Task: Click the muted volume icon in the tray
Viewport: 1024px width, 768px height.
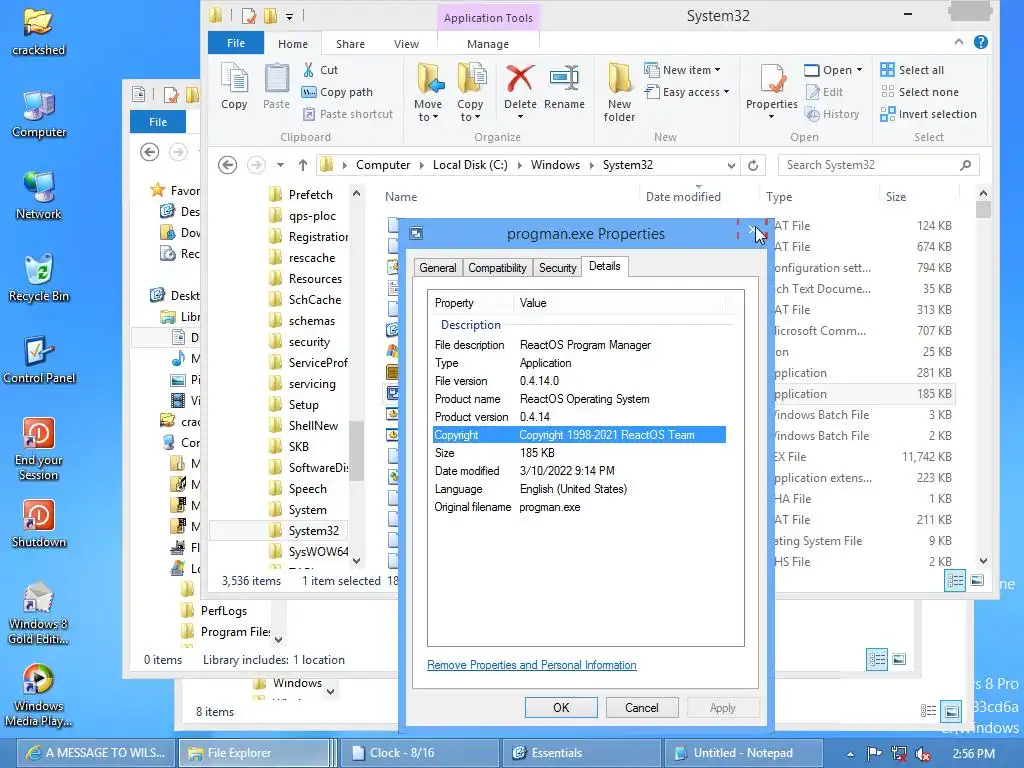Action: (923, 754)
